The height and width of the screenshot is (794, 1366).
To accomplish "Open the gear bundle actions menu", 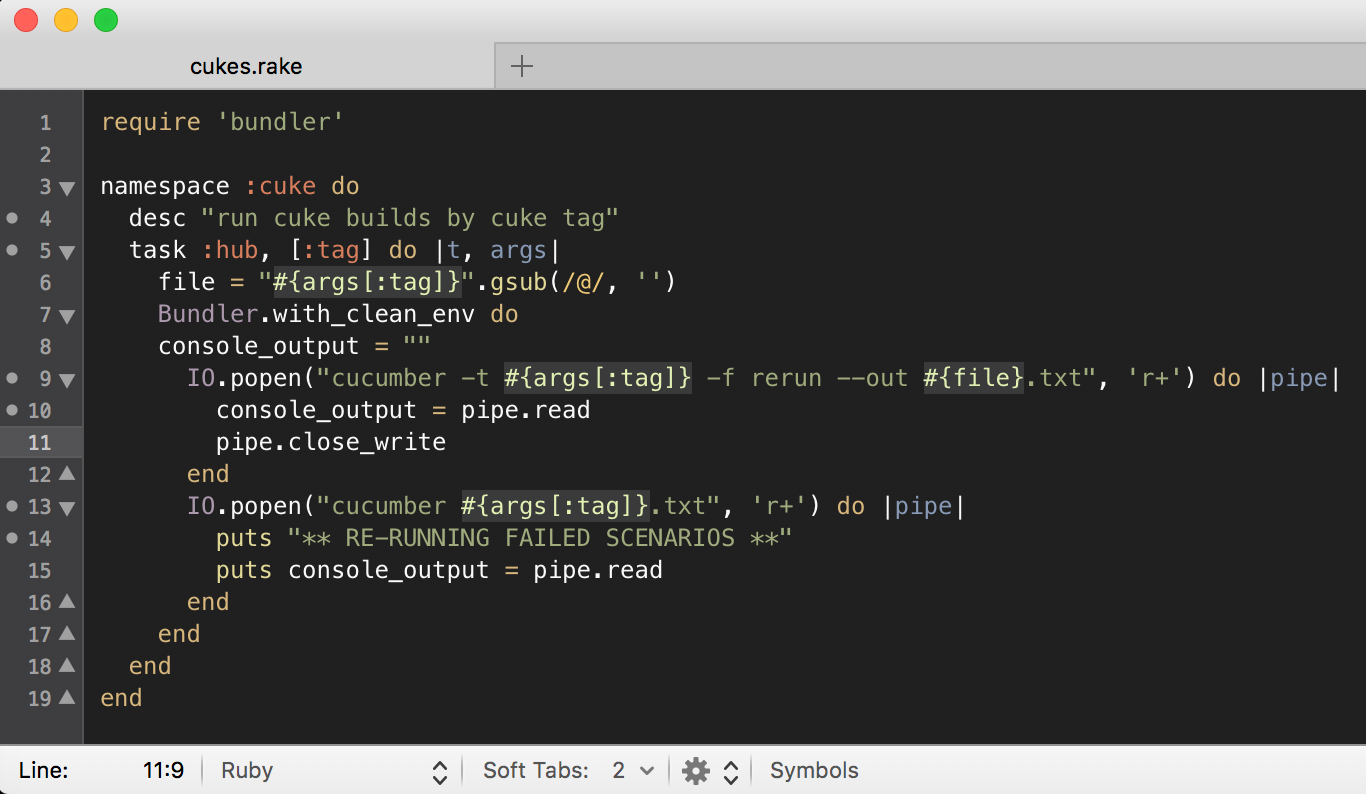I will (696, 771).
